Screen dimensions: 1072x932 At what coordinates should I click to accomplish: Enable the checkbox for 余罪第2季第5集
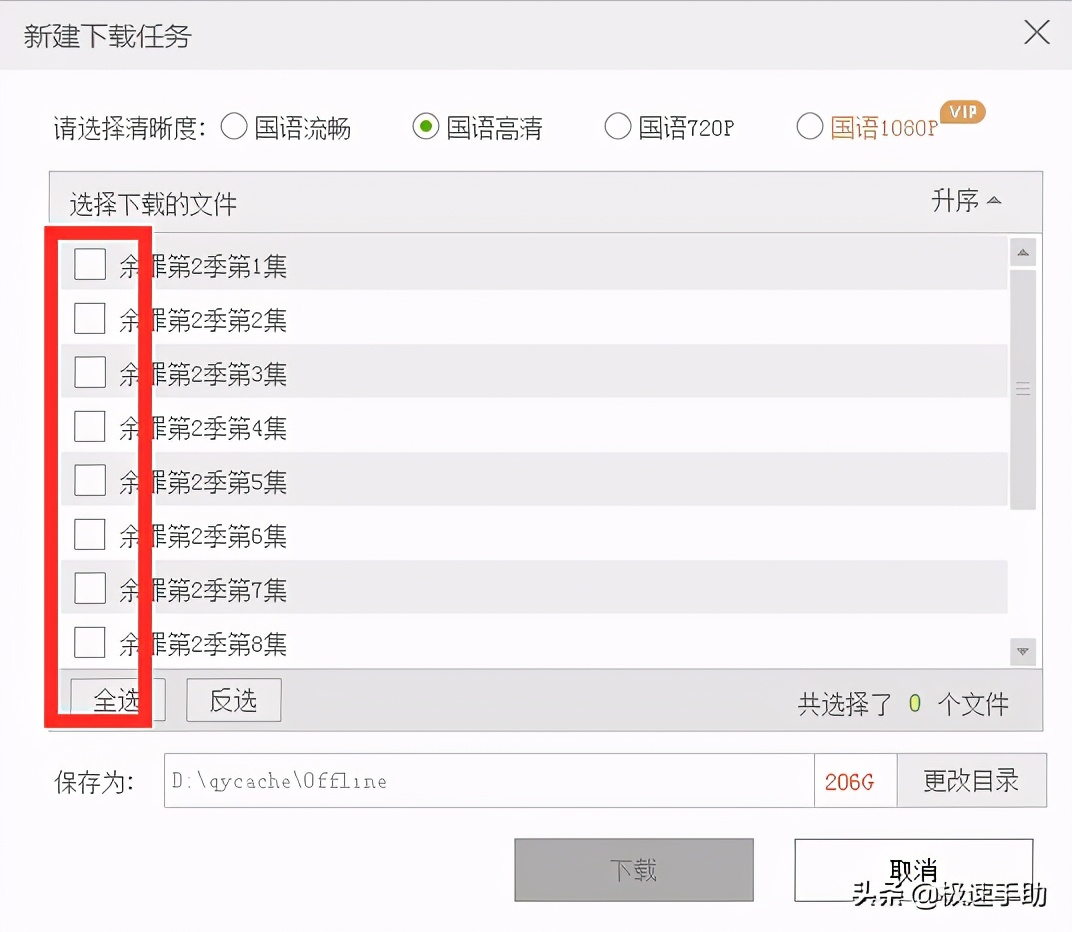pyautogui.click(x=89, y=480)
